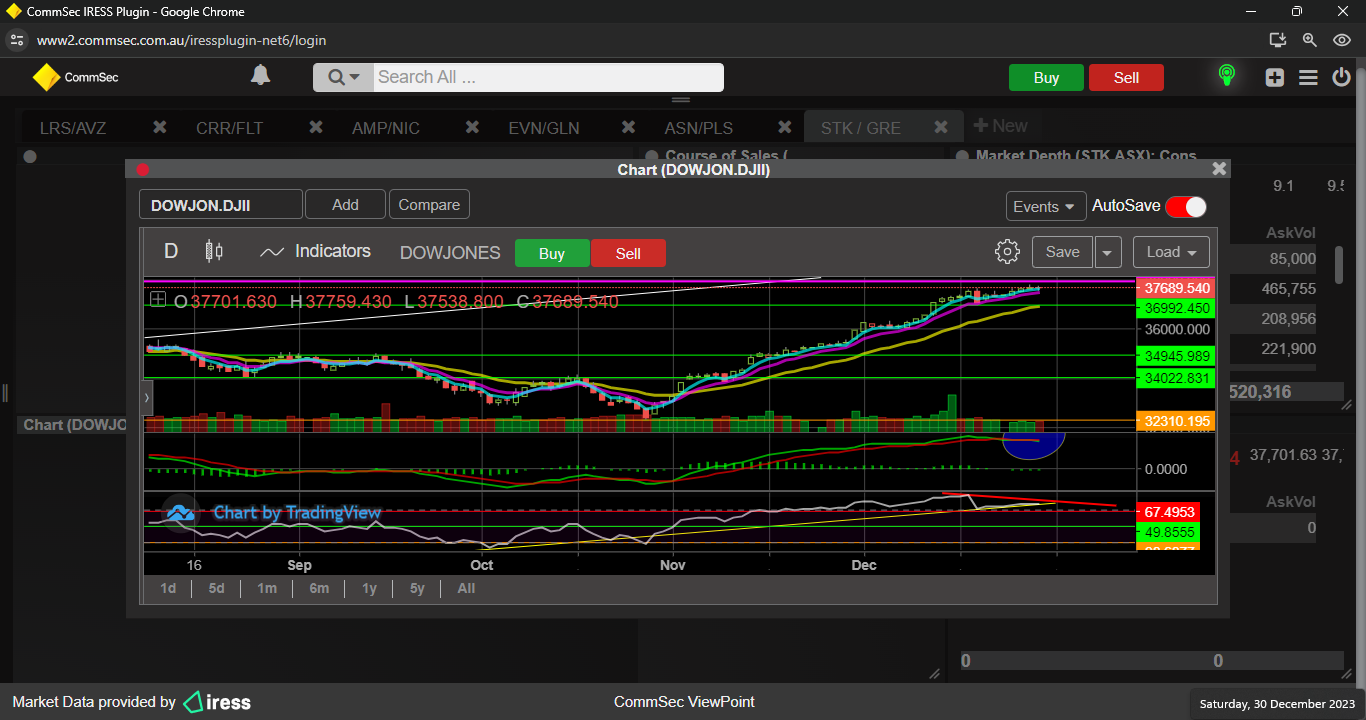Click the power logout icon

(1342, 78)
